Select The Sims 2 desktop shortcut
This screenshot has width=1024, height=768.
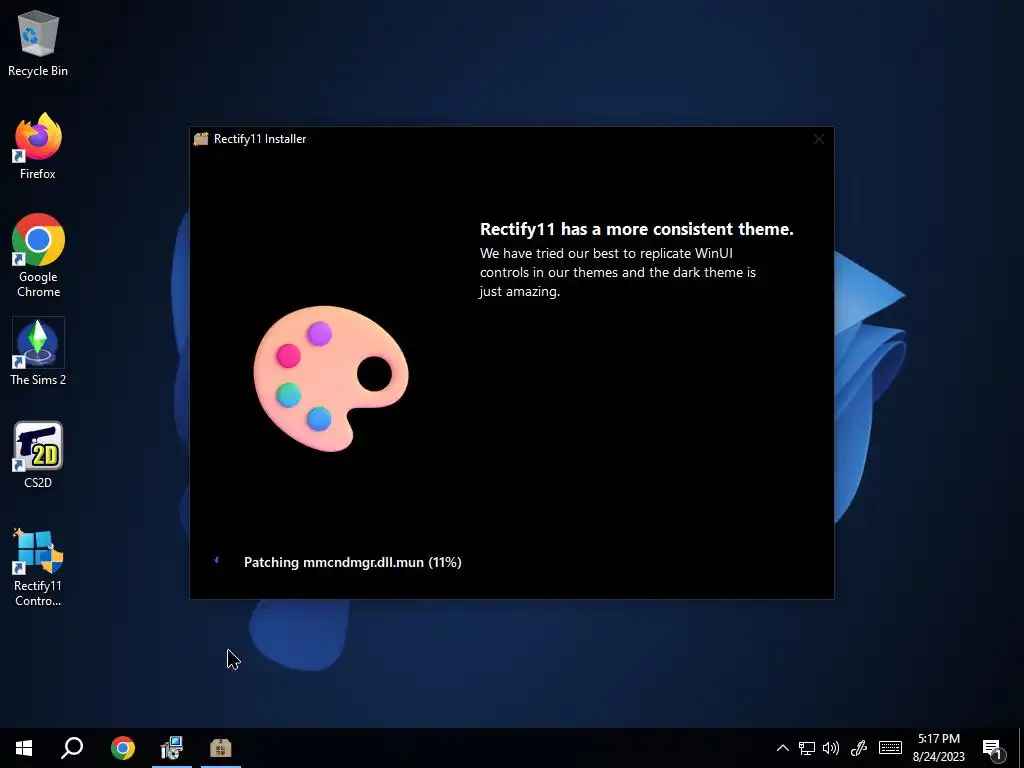coord(38,352)
